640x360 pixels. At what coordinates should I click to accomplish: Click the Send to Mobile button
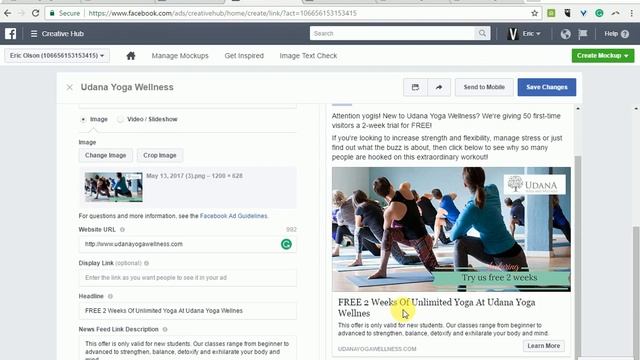point(484,87)
